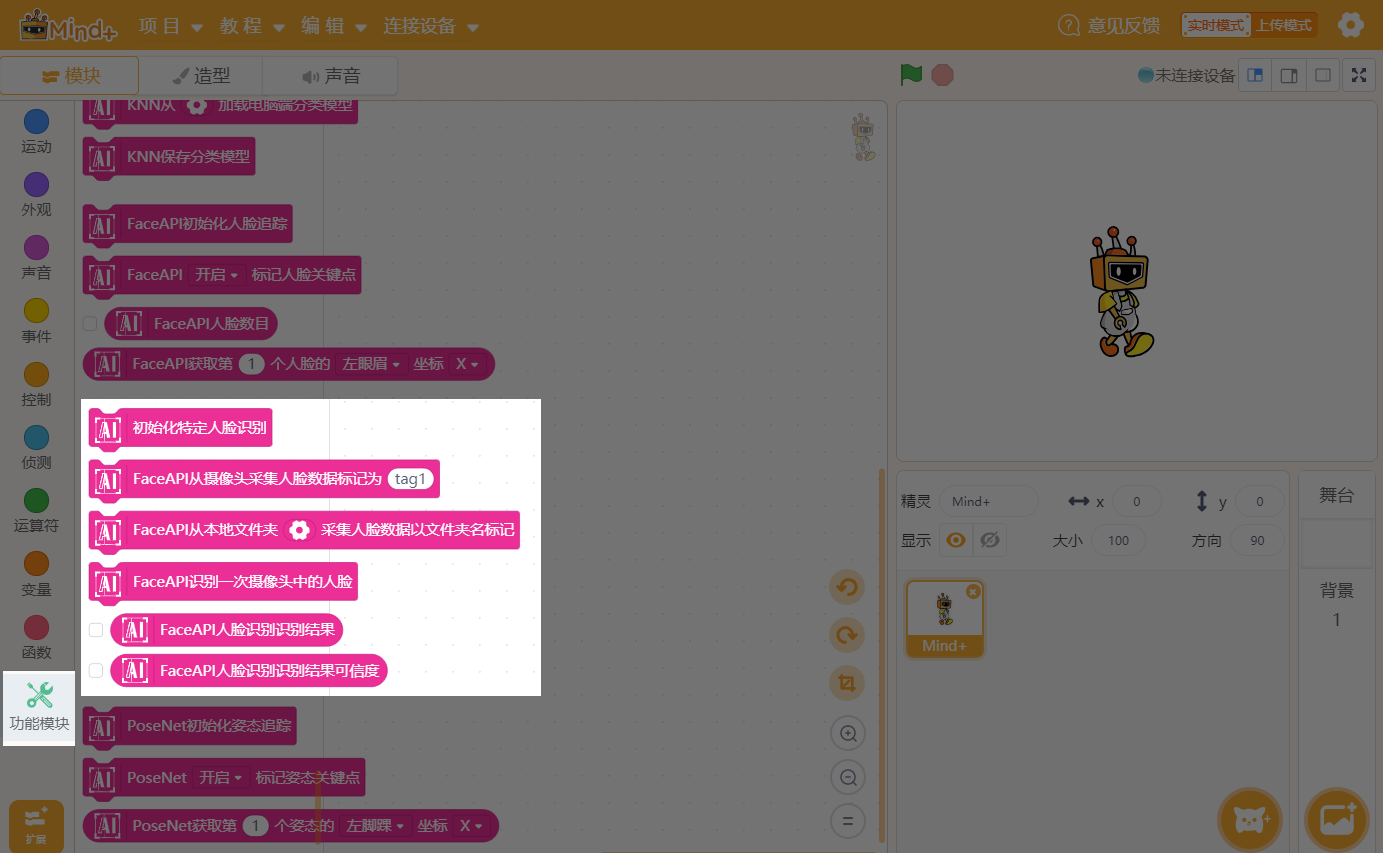
Task: Show the sprite with eye icon
Action: coord(956,541)
